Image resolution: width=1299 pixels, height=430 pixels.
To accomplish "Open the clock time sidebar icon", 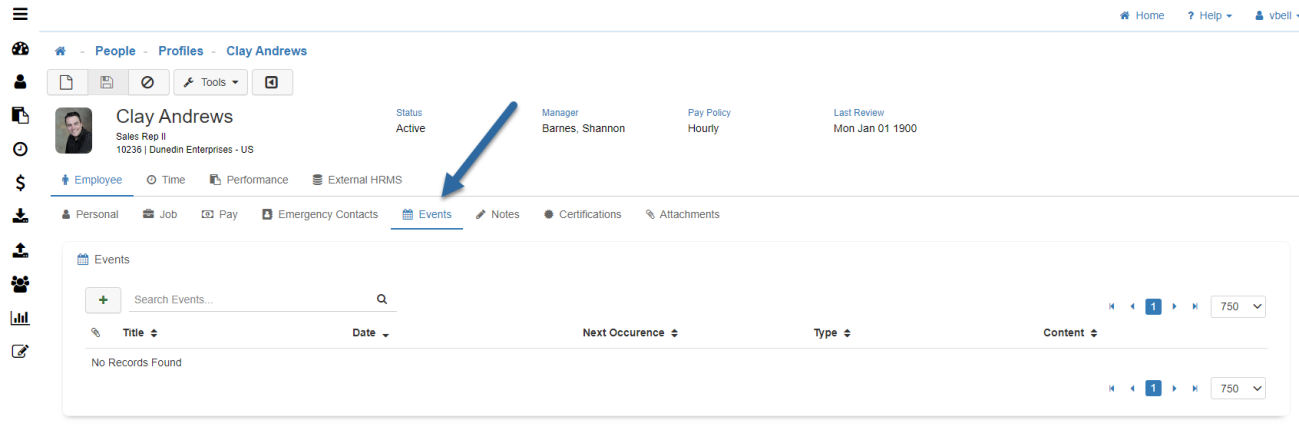I will tap(19, 150).
